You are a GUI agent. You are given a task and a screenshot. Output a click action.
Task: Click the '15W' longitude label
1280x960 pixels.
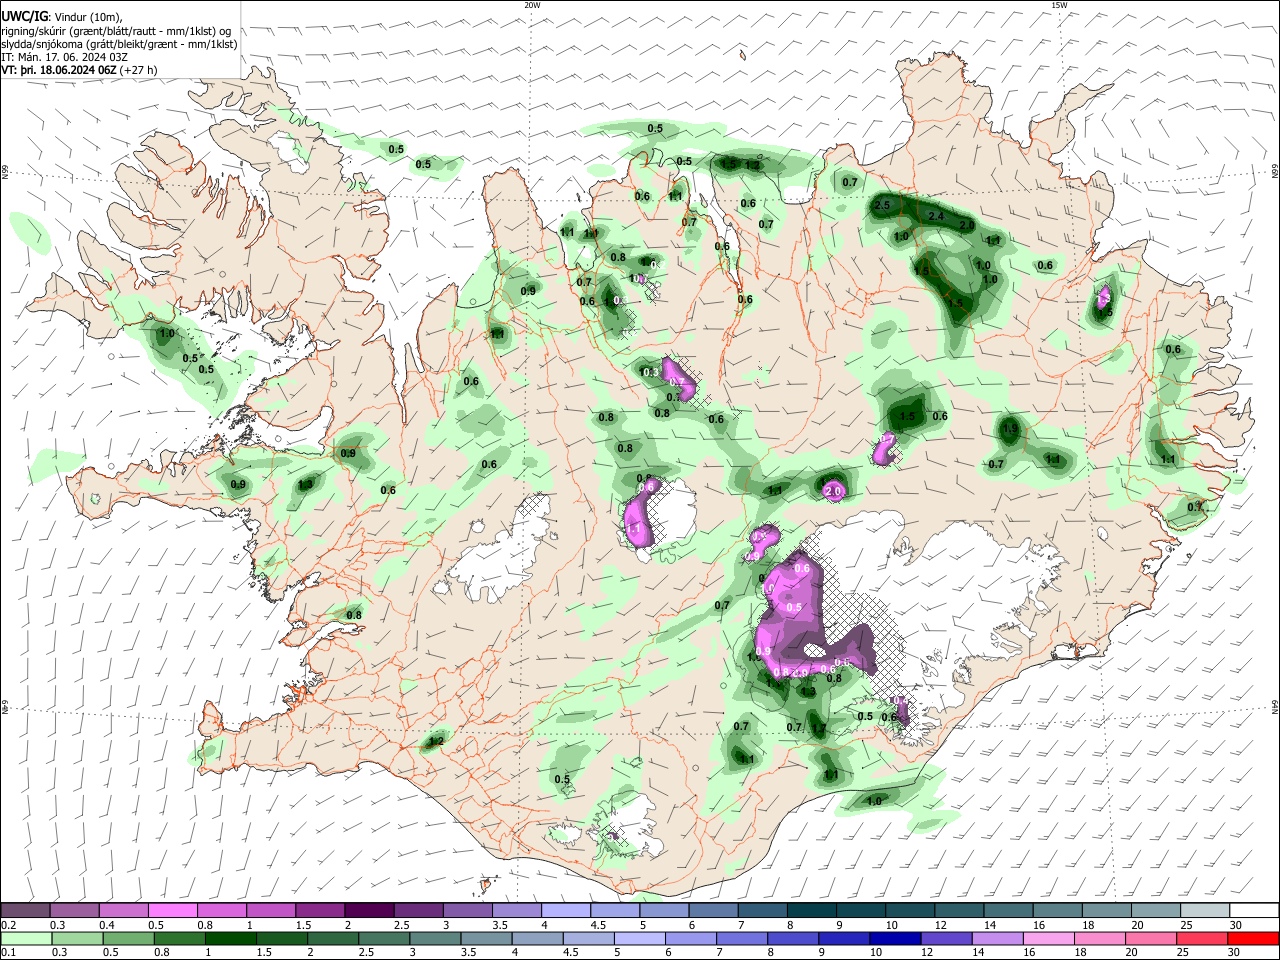[x=1059, y=5]
